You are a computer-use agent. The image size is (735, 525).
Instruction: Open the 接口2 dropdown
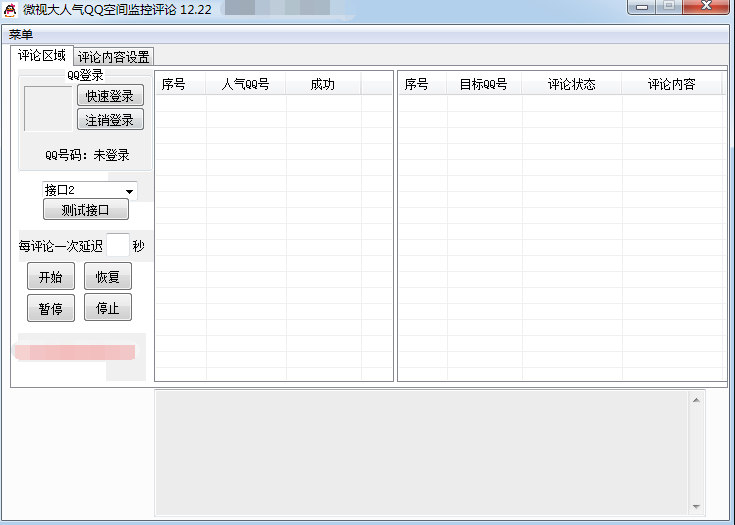(x=90, y=190)
